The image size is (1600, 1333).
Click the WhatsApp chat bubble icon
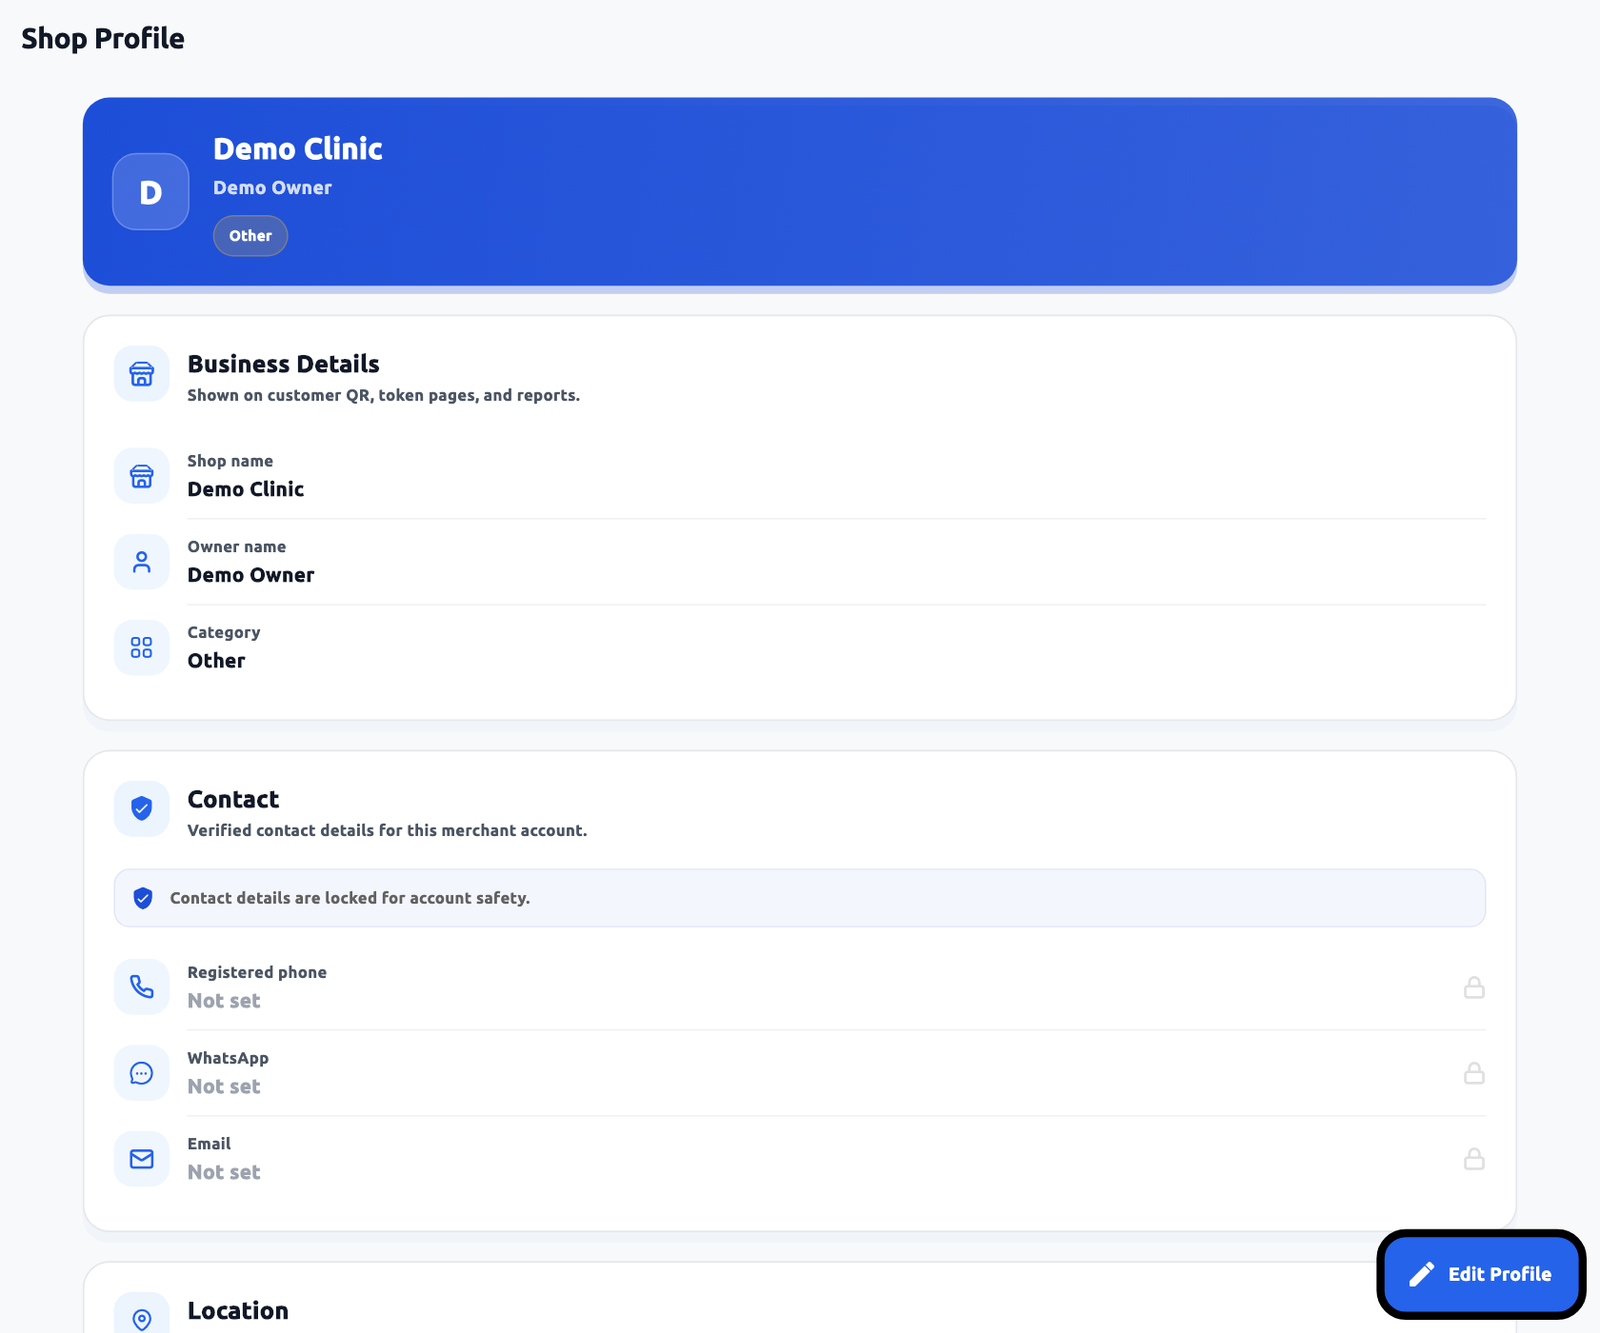pyautogui.click(x=142, y=1073)
